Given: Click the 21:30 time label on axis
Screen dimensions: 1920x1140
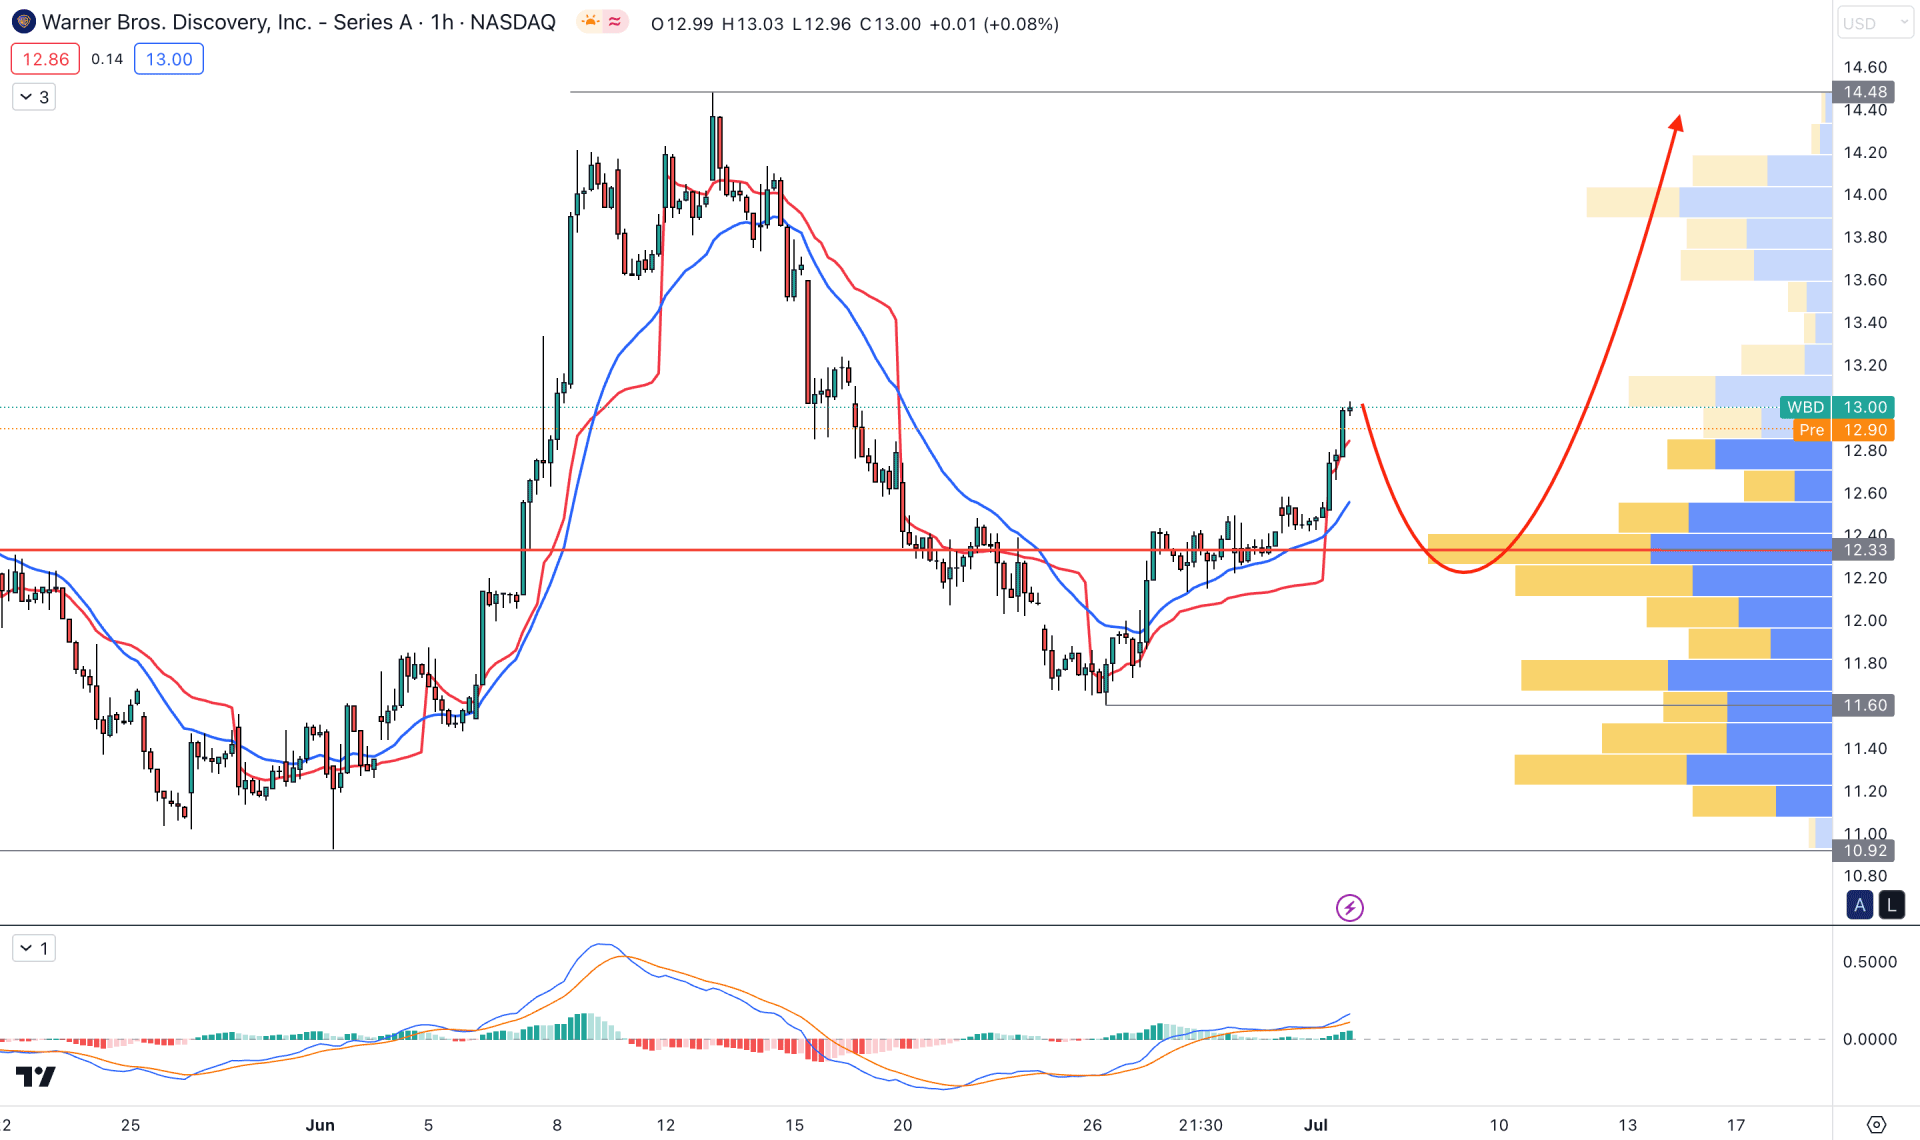Looking at the screenshot, I should coord(1200,1125).
